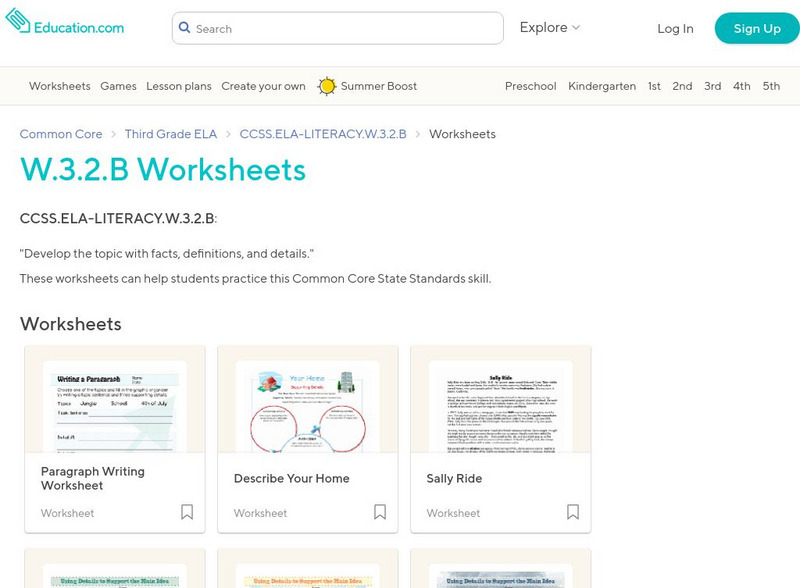The image size is (800, 588).
Task: Select the 1st grade filter
Action: [x=654, y=86]
